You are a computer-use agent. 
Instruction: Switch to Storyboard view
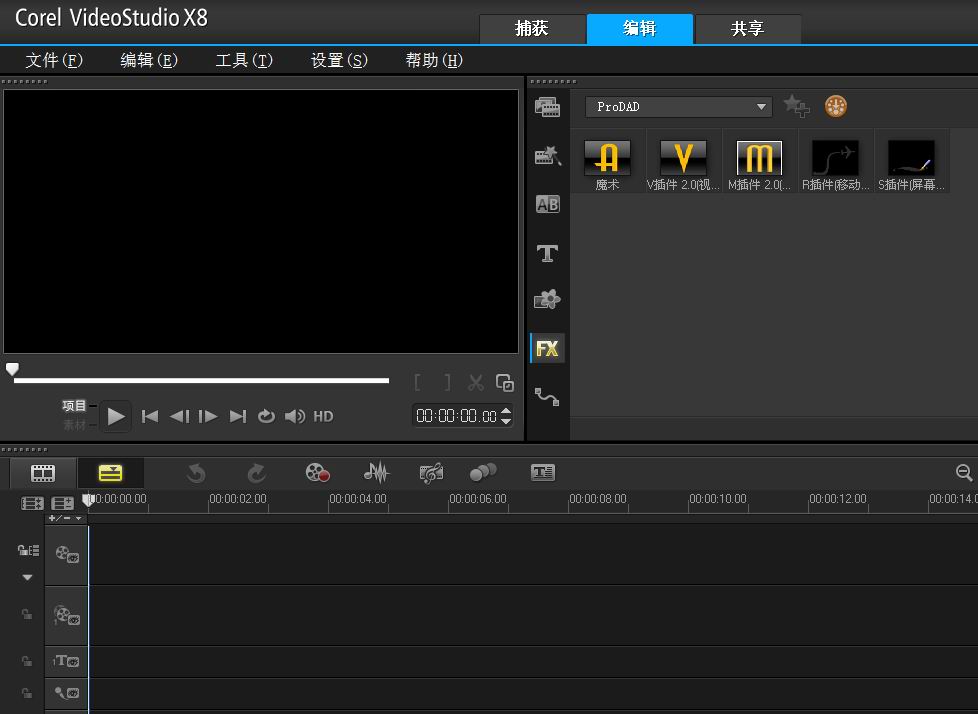tap(43, 473)
